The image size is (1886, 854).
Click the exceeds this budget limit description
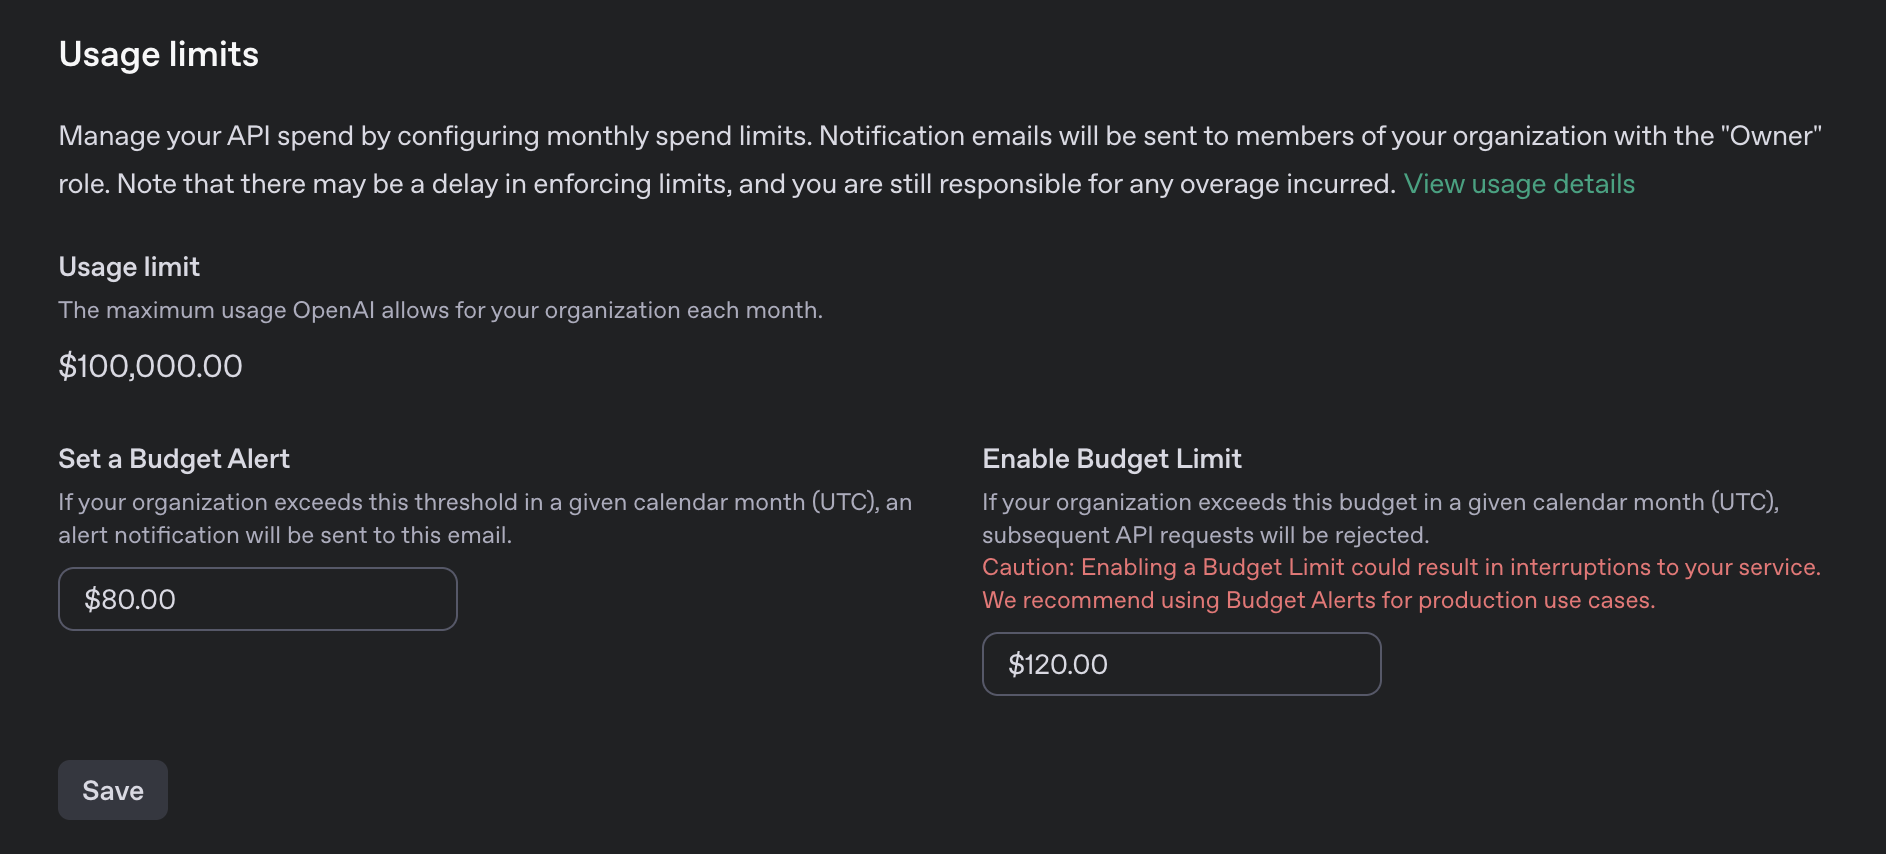tap(1380, 502)
